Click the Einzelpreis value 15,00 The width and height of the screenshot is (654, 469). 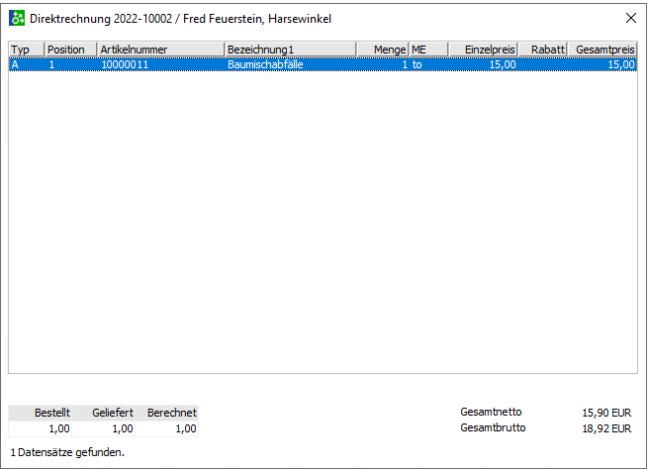[503, 65]
